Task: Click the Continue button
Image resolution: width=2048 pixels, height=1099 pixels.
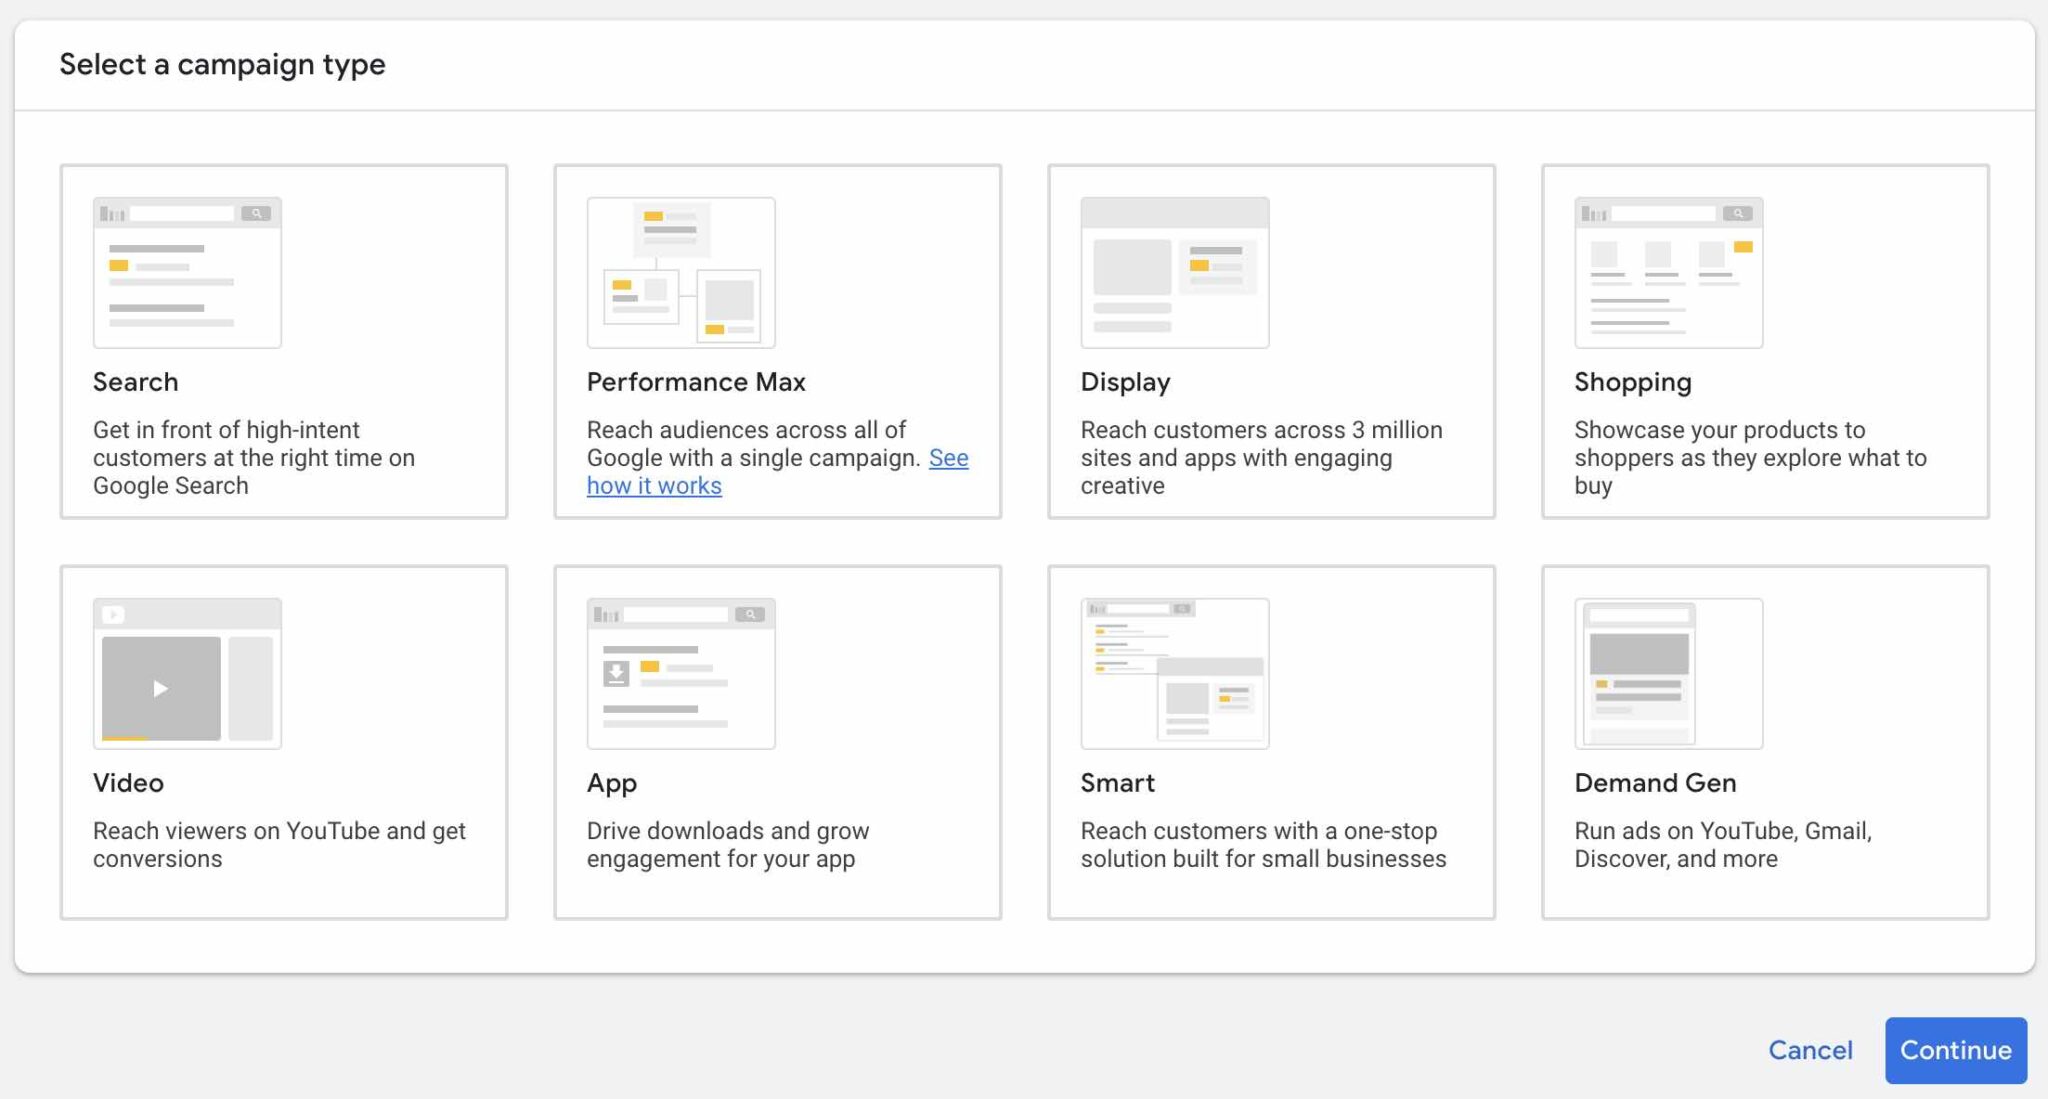Action: pyautogui.click(x=1956, y=1050)
